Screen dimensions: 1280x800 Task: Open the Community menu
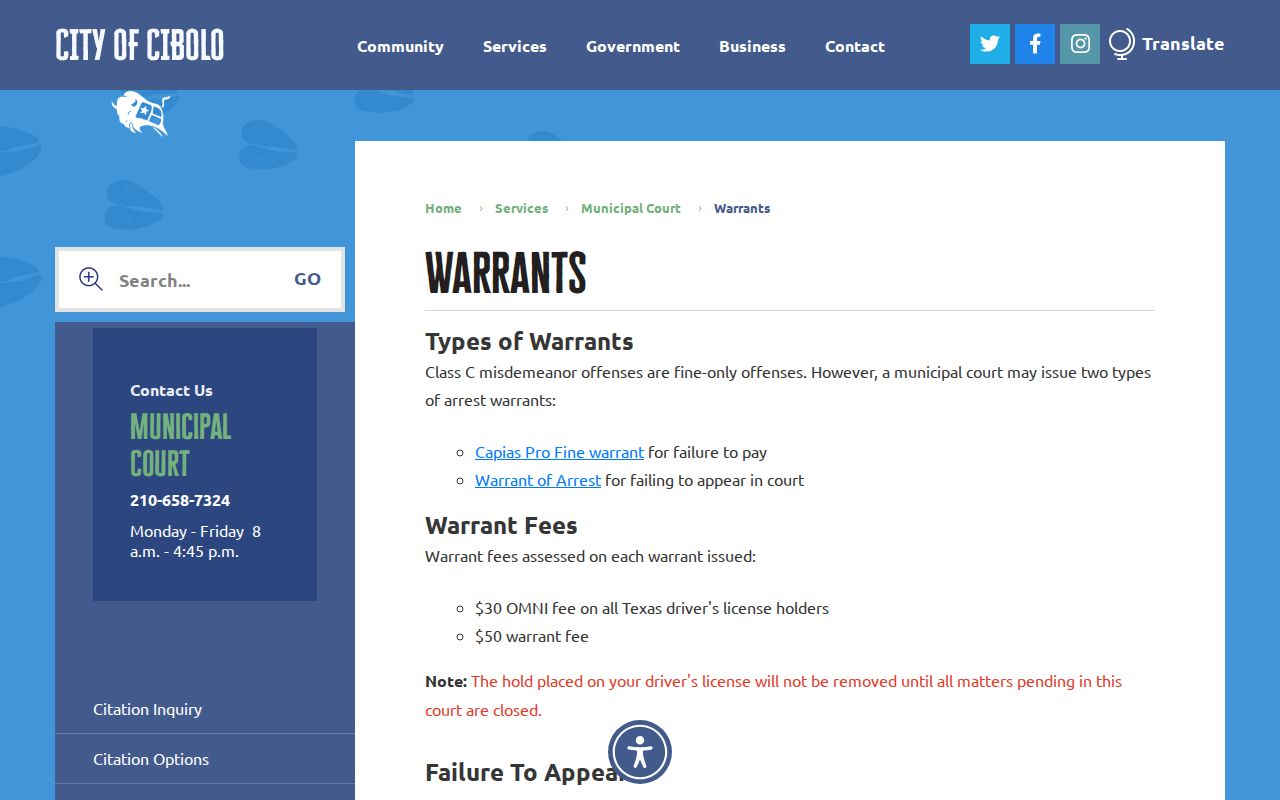pos(400,46)
